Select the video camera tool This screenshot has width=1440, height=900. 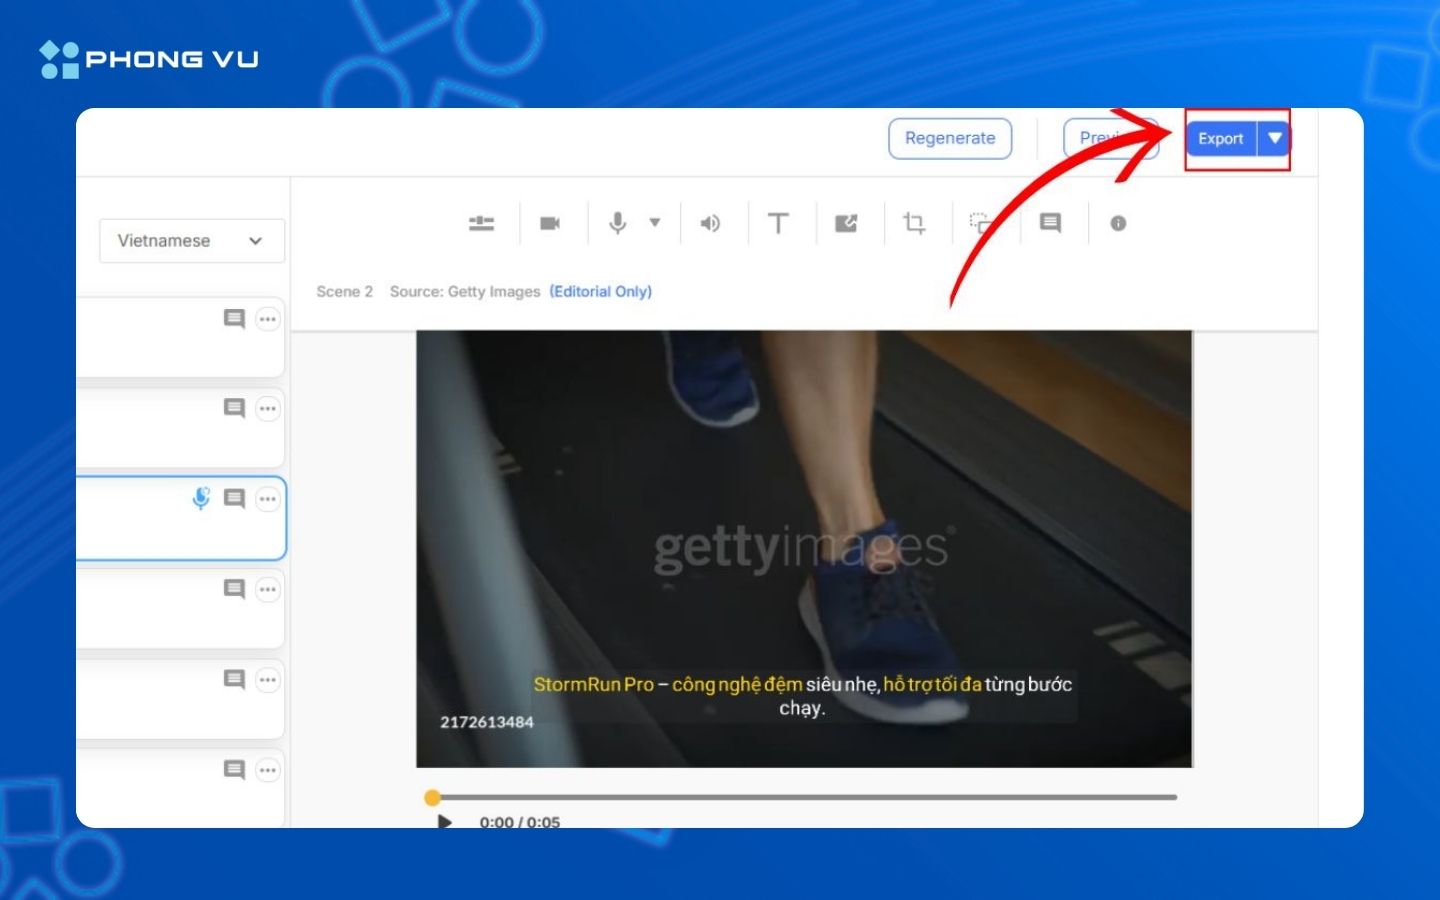point(551,223)
